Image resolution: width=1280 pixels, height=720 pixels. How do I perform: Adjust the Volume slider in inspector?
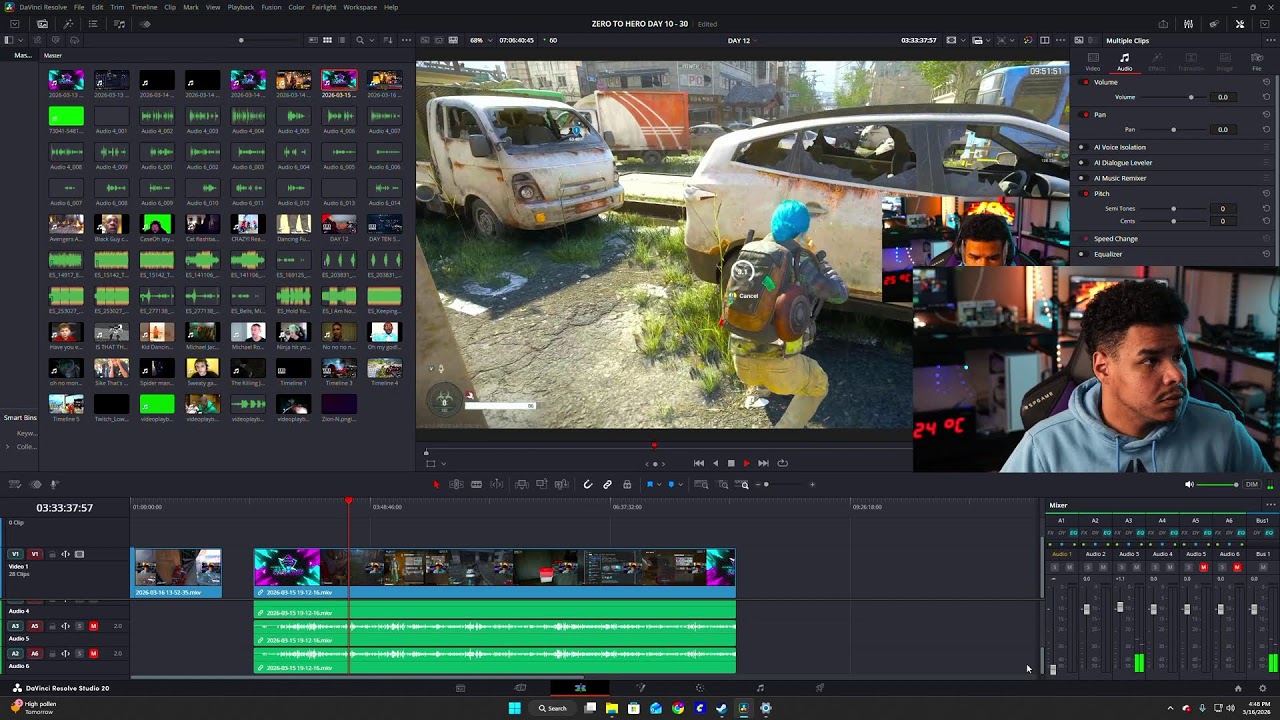1174,97
